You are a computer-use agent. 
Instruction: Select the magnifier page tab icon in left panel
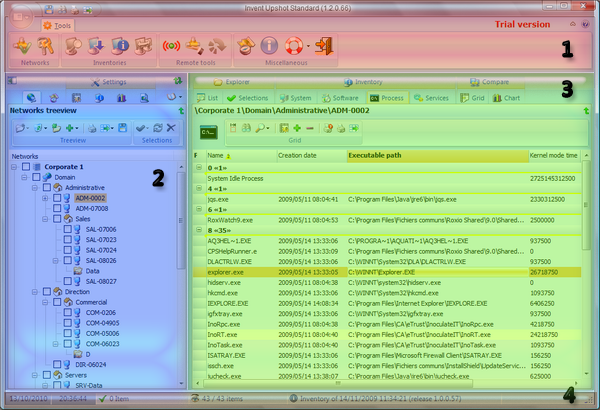pyautogui.click(x=144, y=98)
